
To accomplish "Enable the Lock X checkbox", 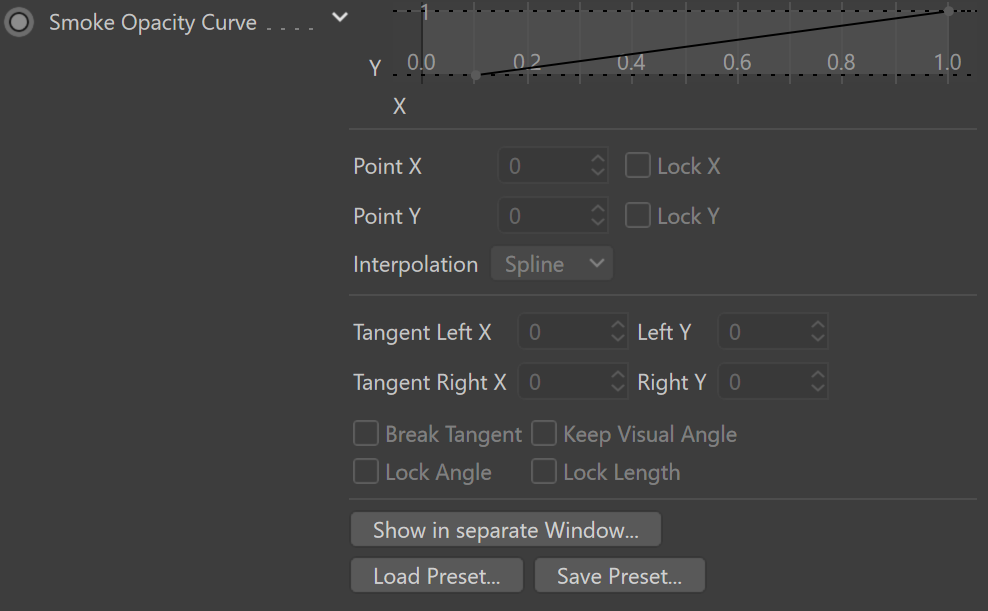I will (x=638, y=166).
